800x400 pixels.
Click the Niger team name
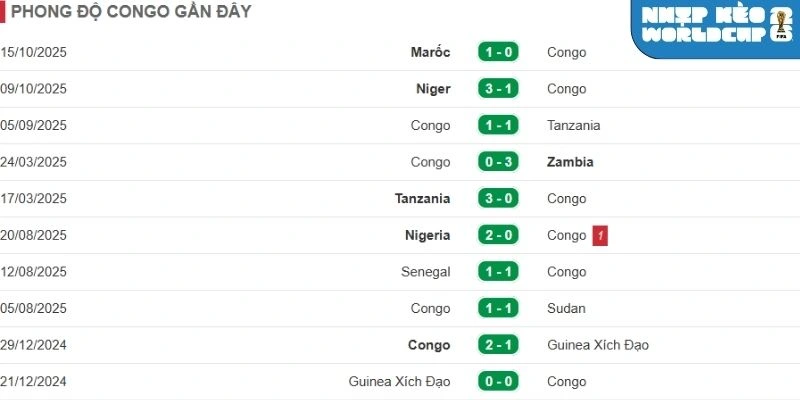(433, 89)
